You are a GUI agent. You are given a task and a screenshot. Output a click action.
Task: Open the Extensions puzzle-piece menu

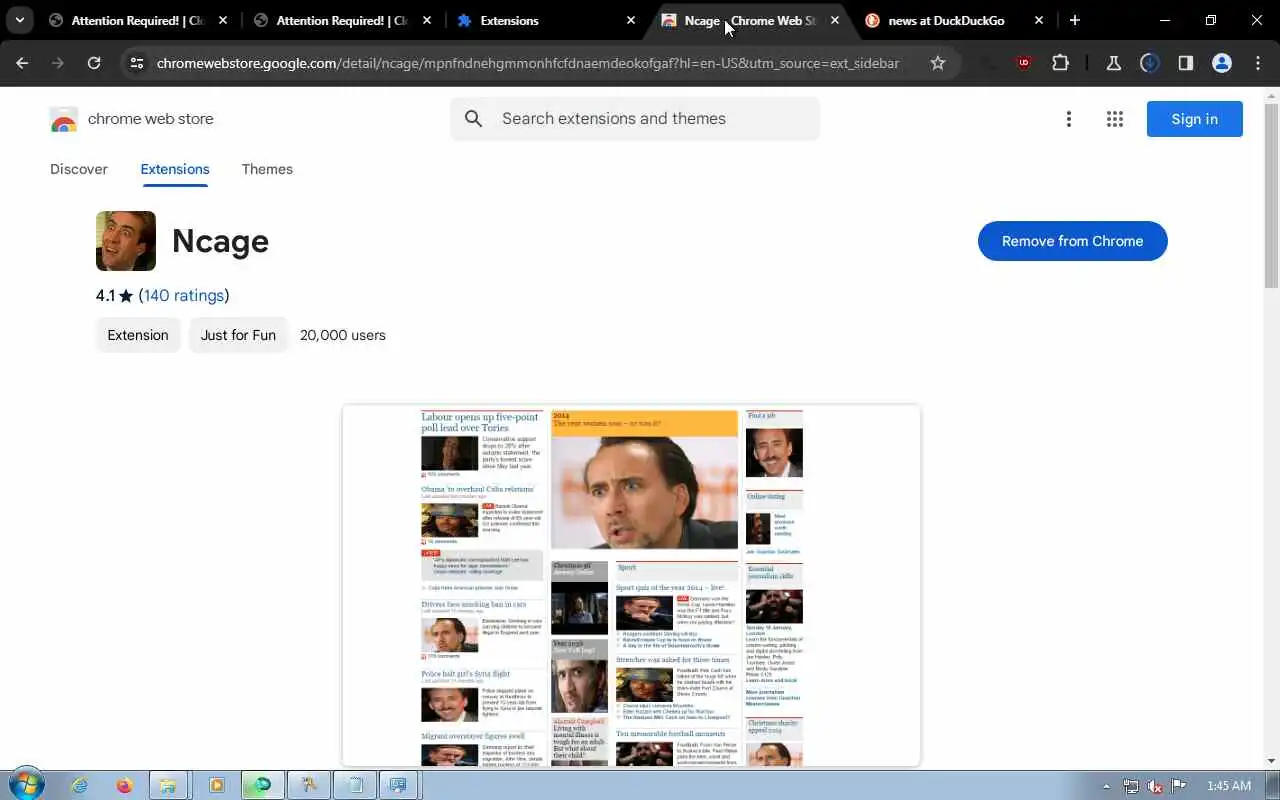tap(1060, 63)
